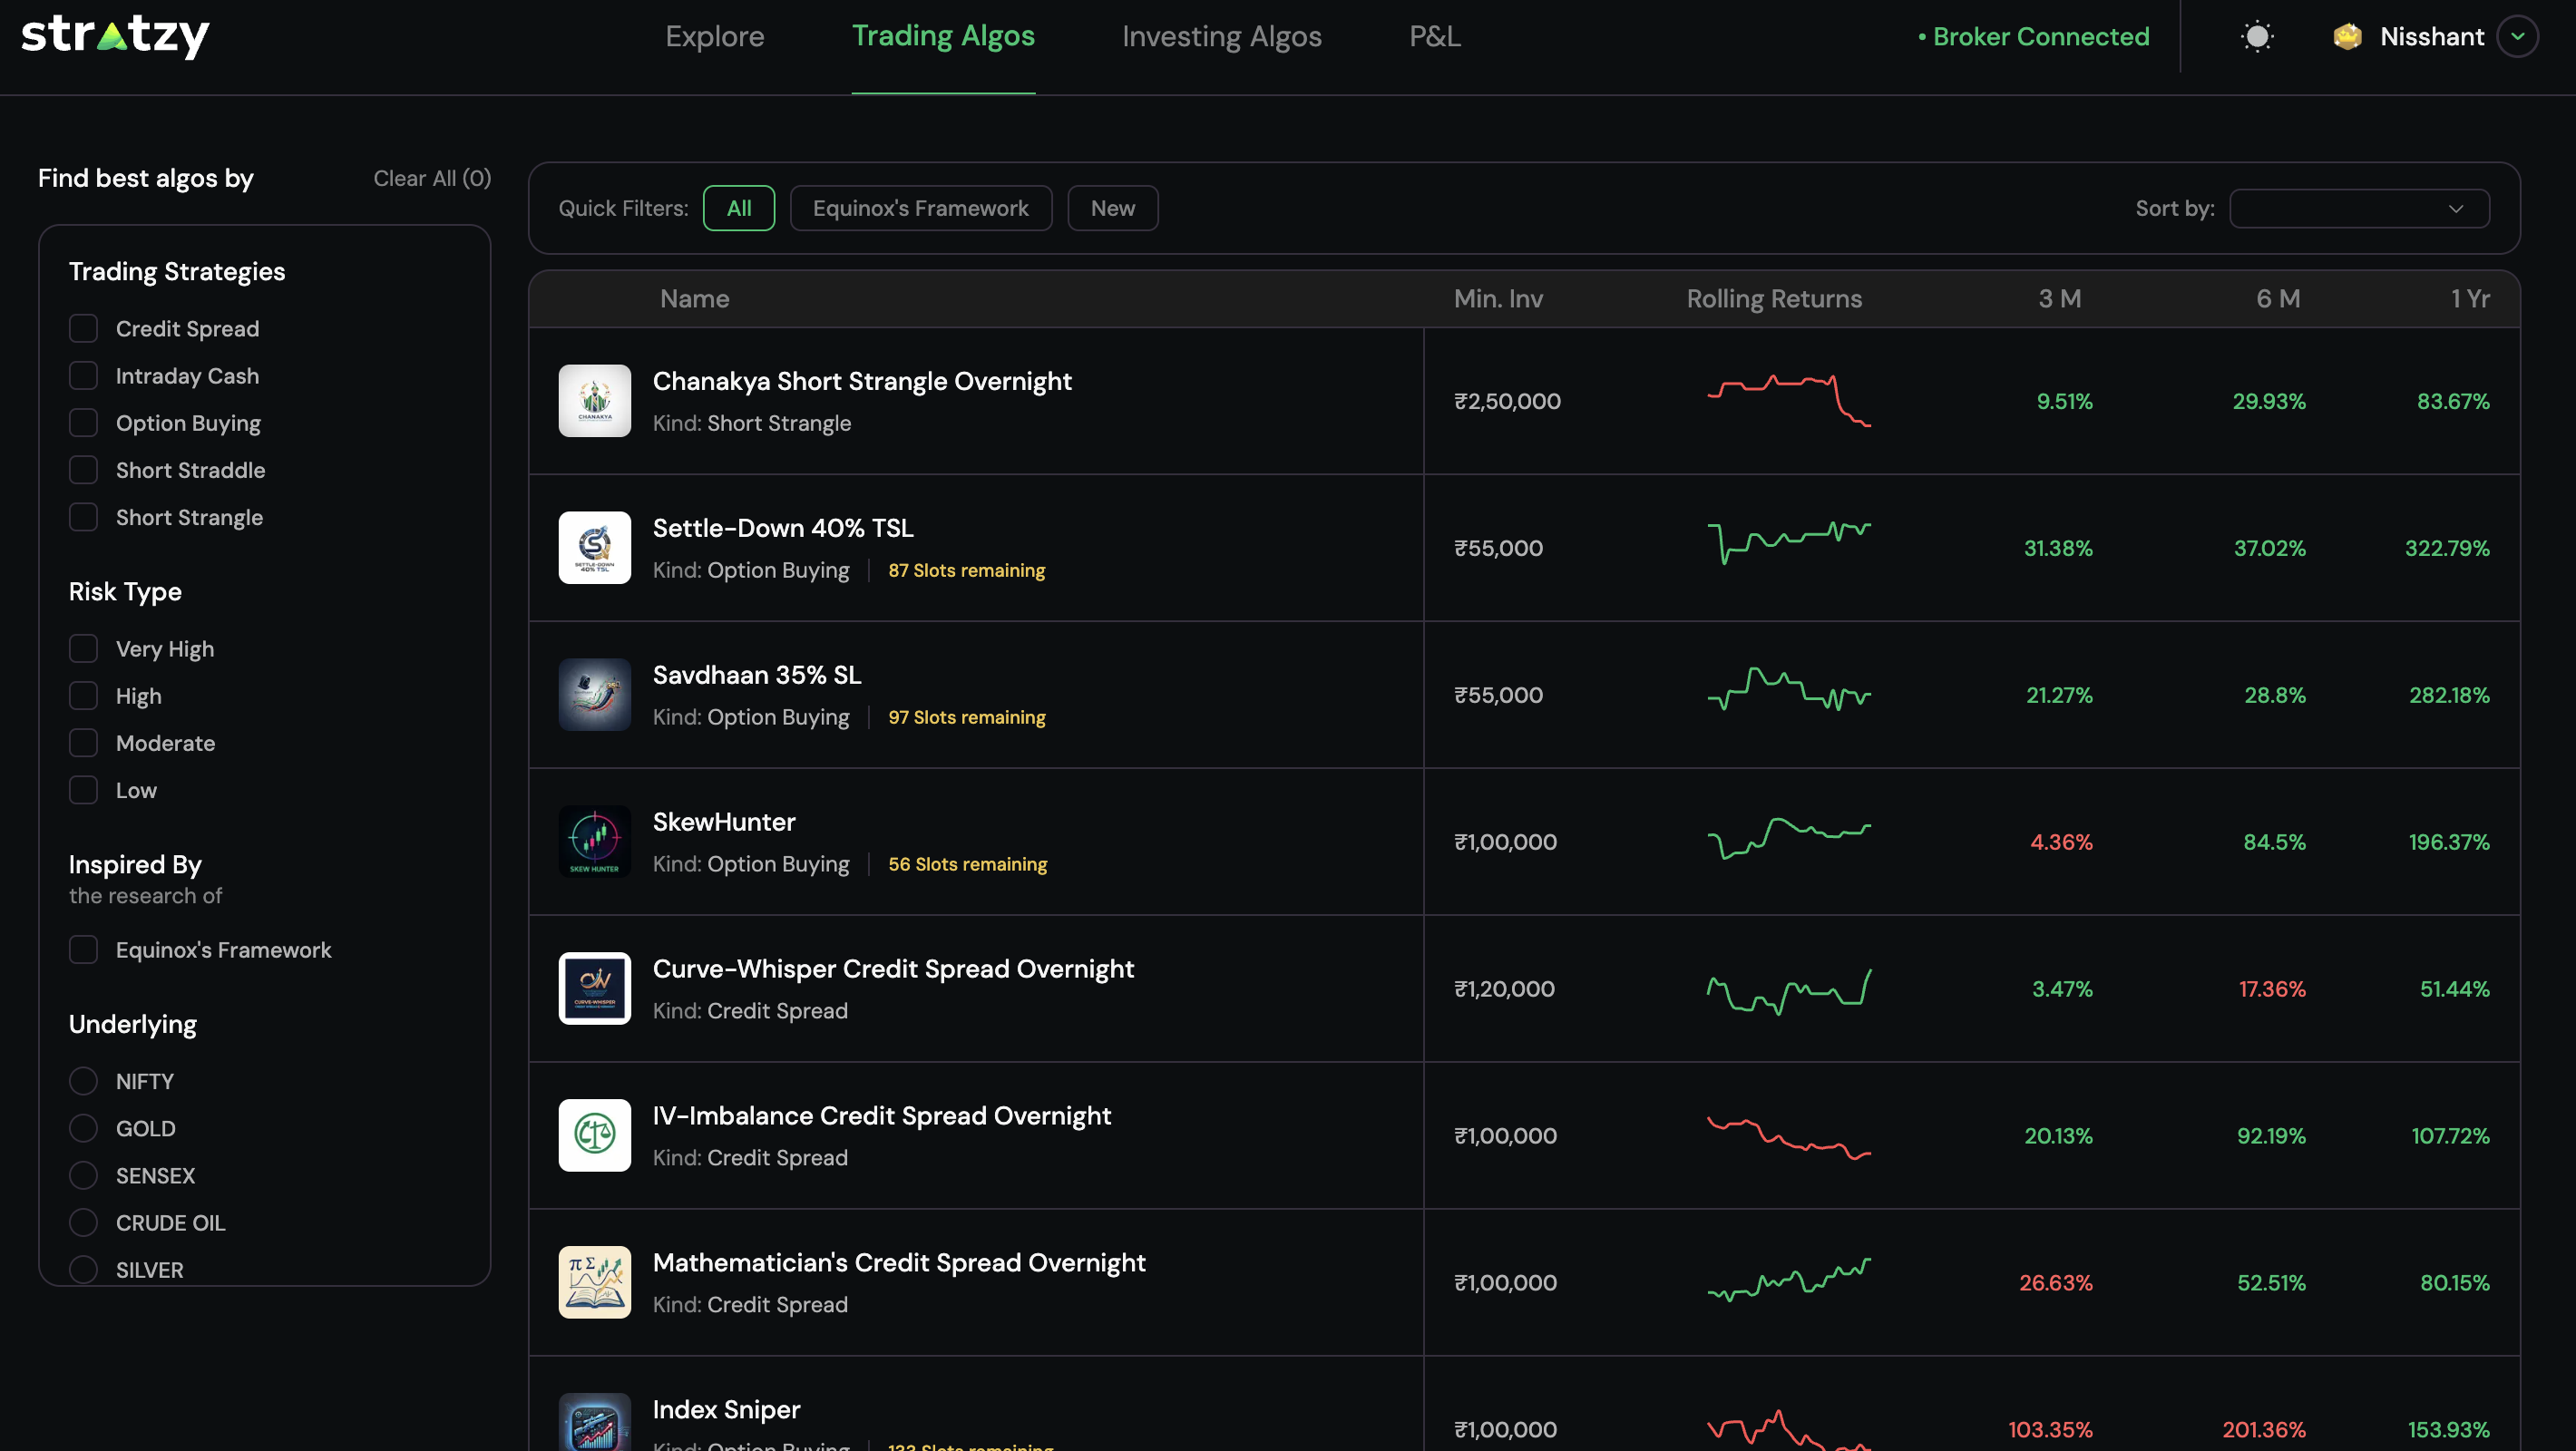This screenshot has width=2576, height=1451.
Task: Open the Sort by dropdown
Action: 2358,208
